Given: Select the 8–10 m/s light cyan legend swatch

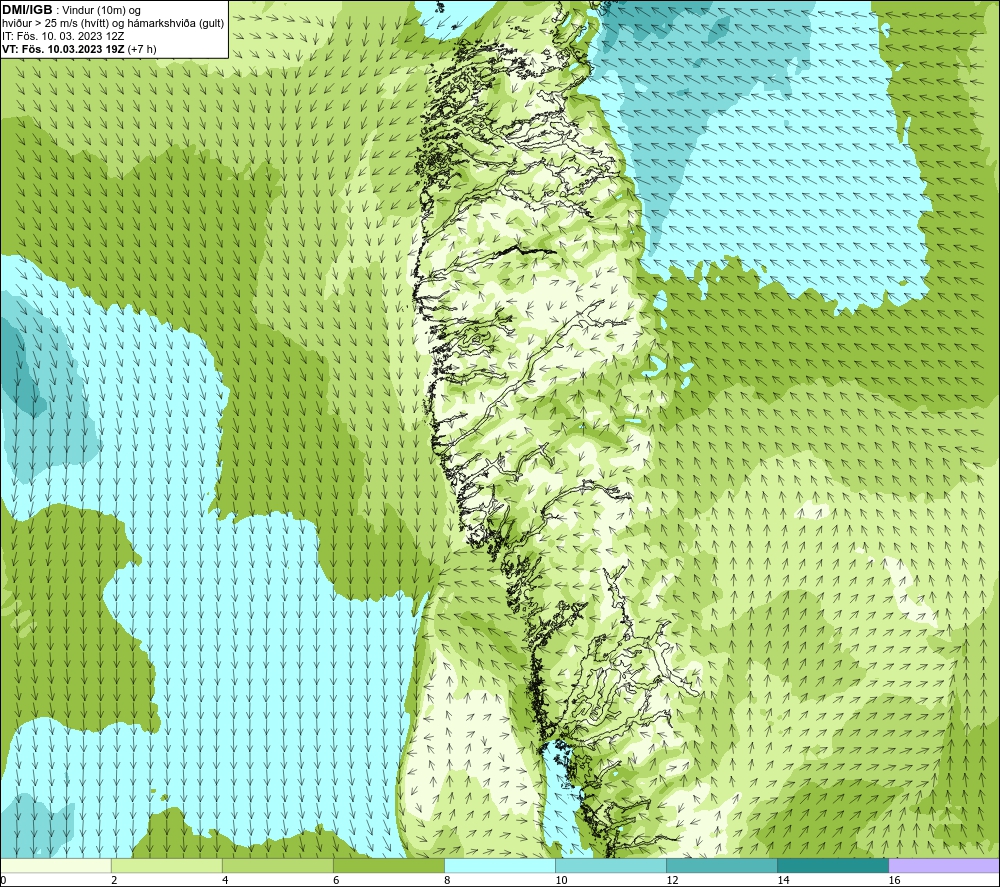Looking at the screenshot, I should [x=500, y=865].
